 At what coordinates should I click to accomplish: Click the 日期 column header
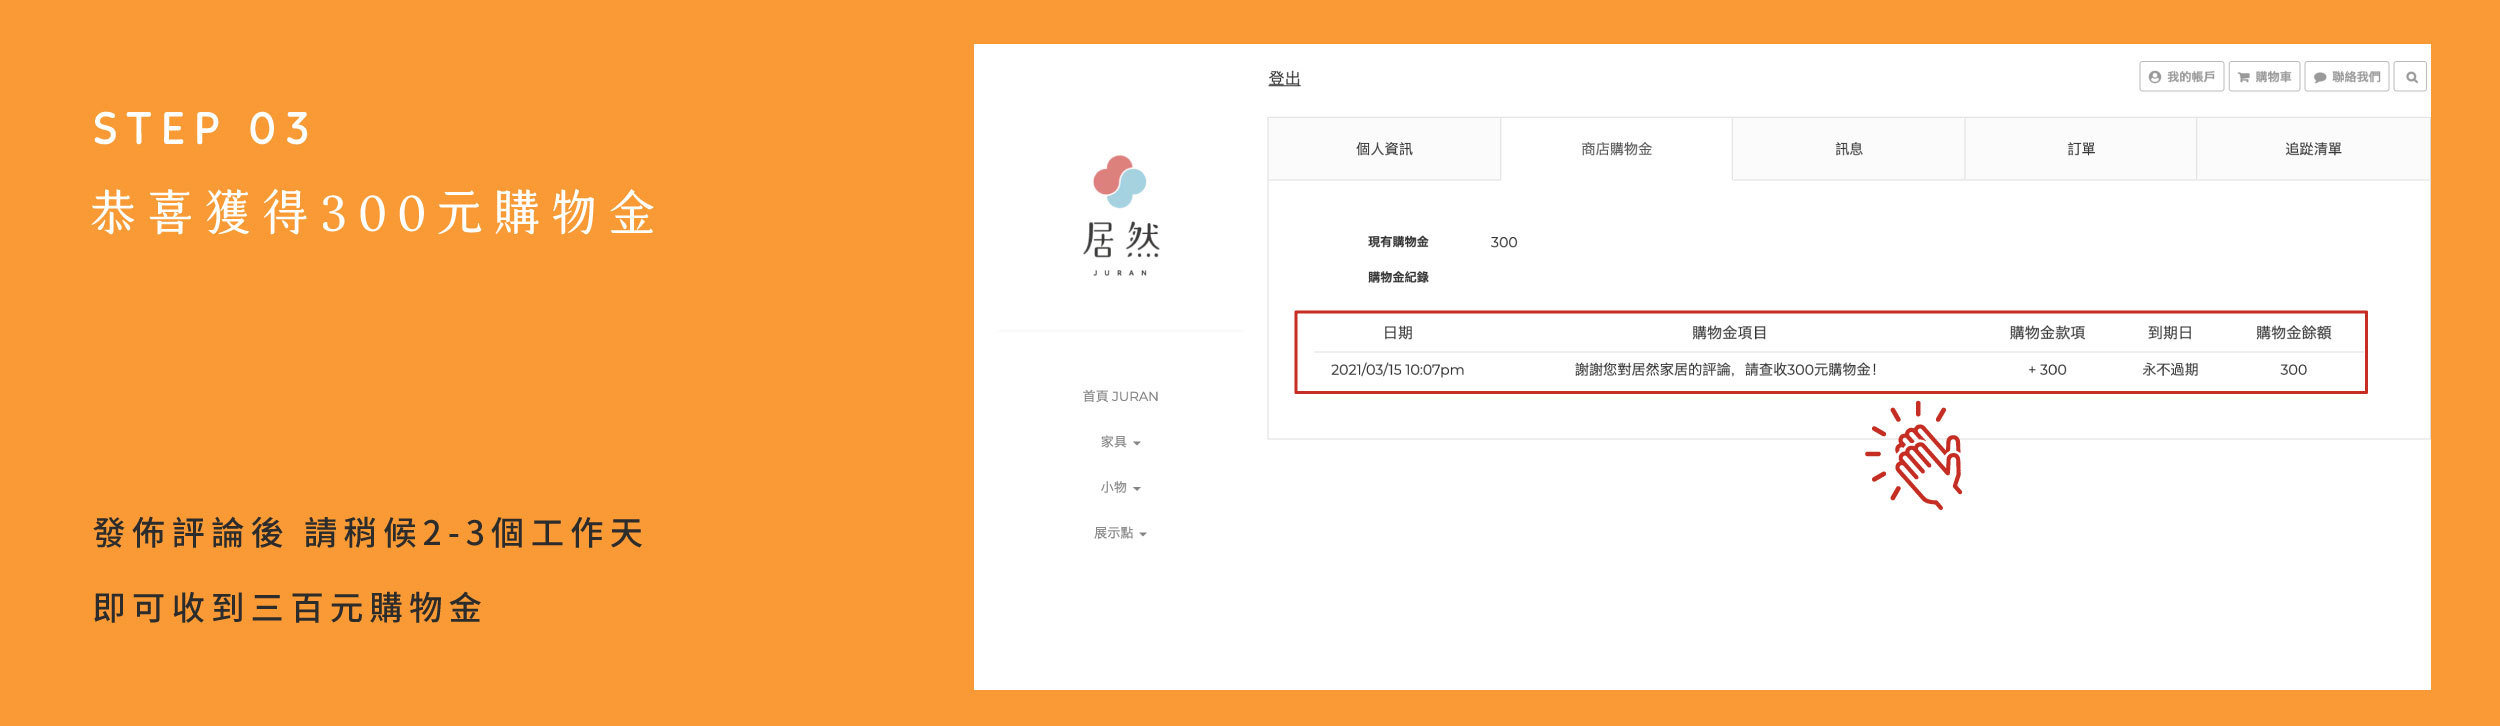pos(1397,333)
